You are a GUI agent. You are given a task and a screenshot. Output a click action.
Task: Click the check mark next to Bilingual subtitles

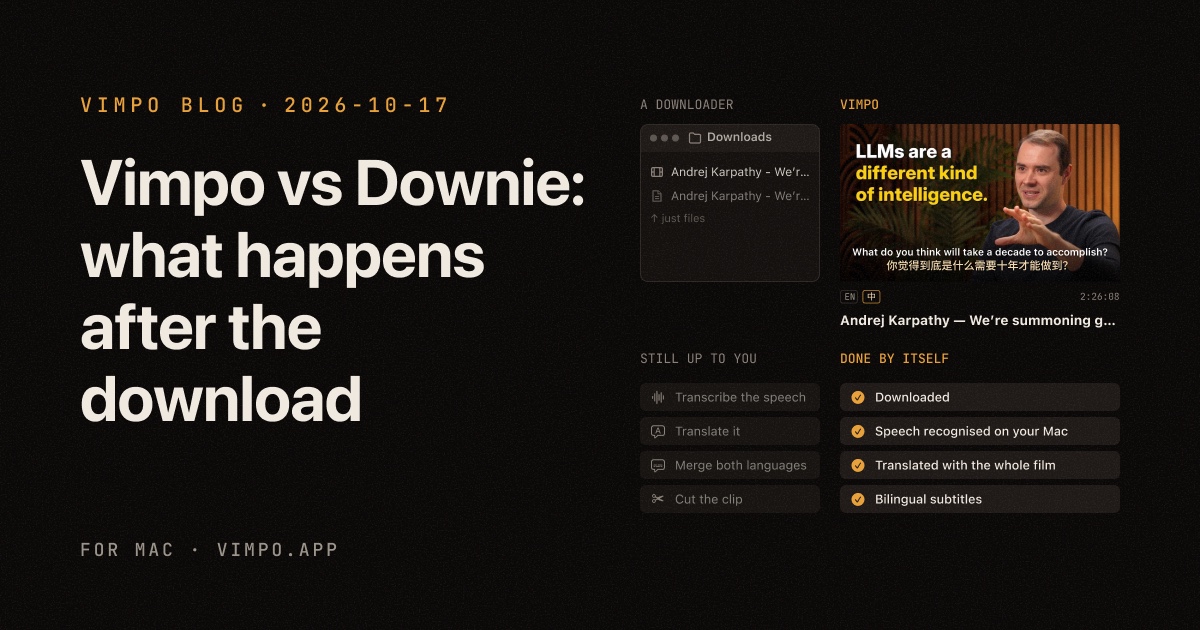point(858,499)
